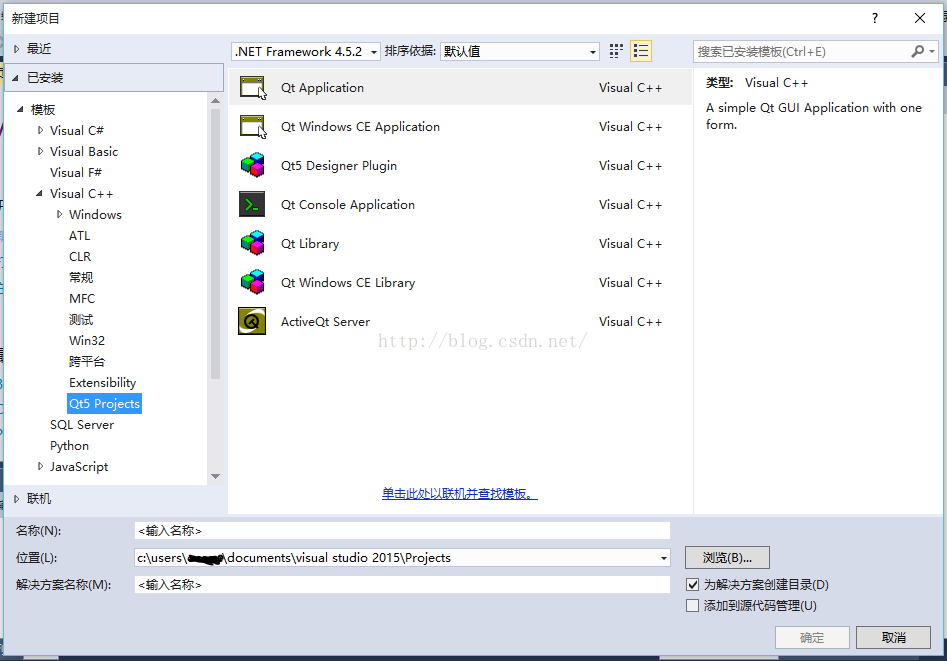Select CLR template category

pos(80,257)
